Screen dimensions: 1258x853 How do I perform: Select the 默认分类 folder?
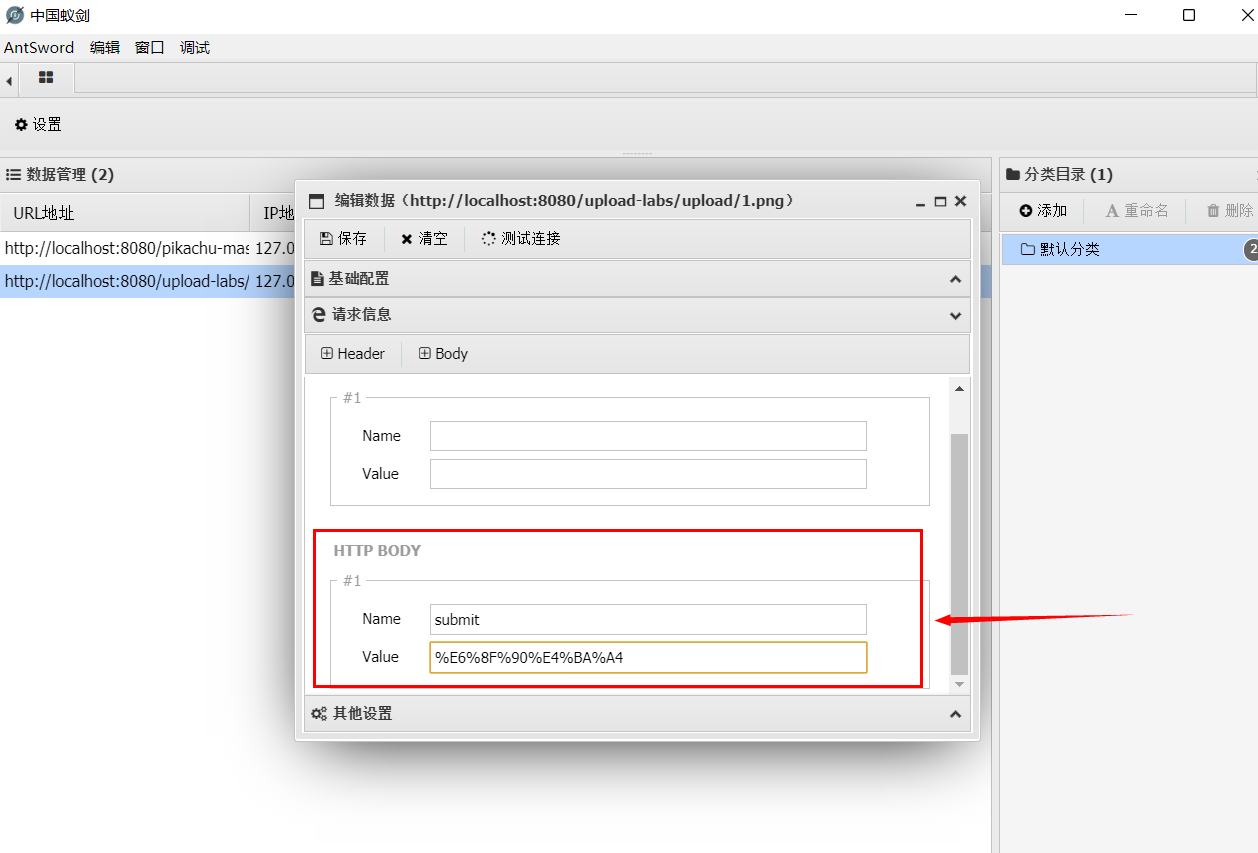click(1129, 249)
